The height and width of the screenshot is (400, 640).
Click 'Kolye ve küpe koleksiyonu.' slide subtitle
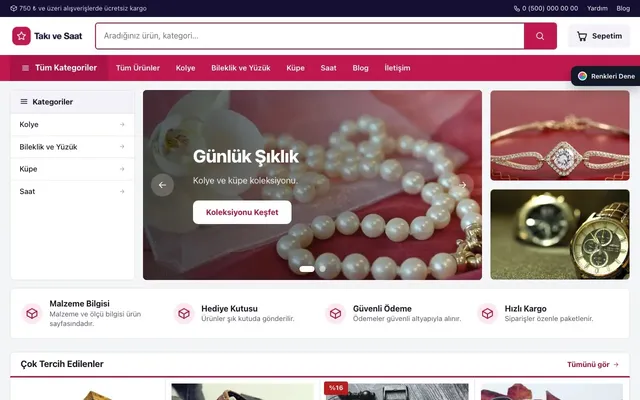[245, 180]
